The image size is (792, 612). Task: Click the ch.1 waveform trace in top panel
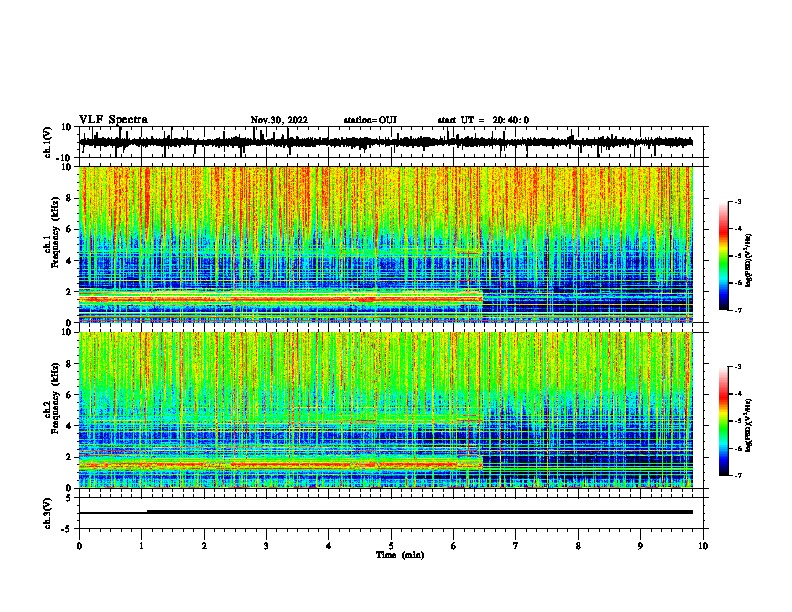(386, 142)
